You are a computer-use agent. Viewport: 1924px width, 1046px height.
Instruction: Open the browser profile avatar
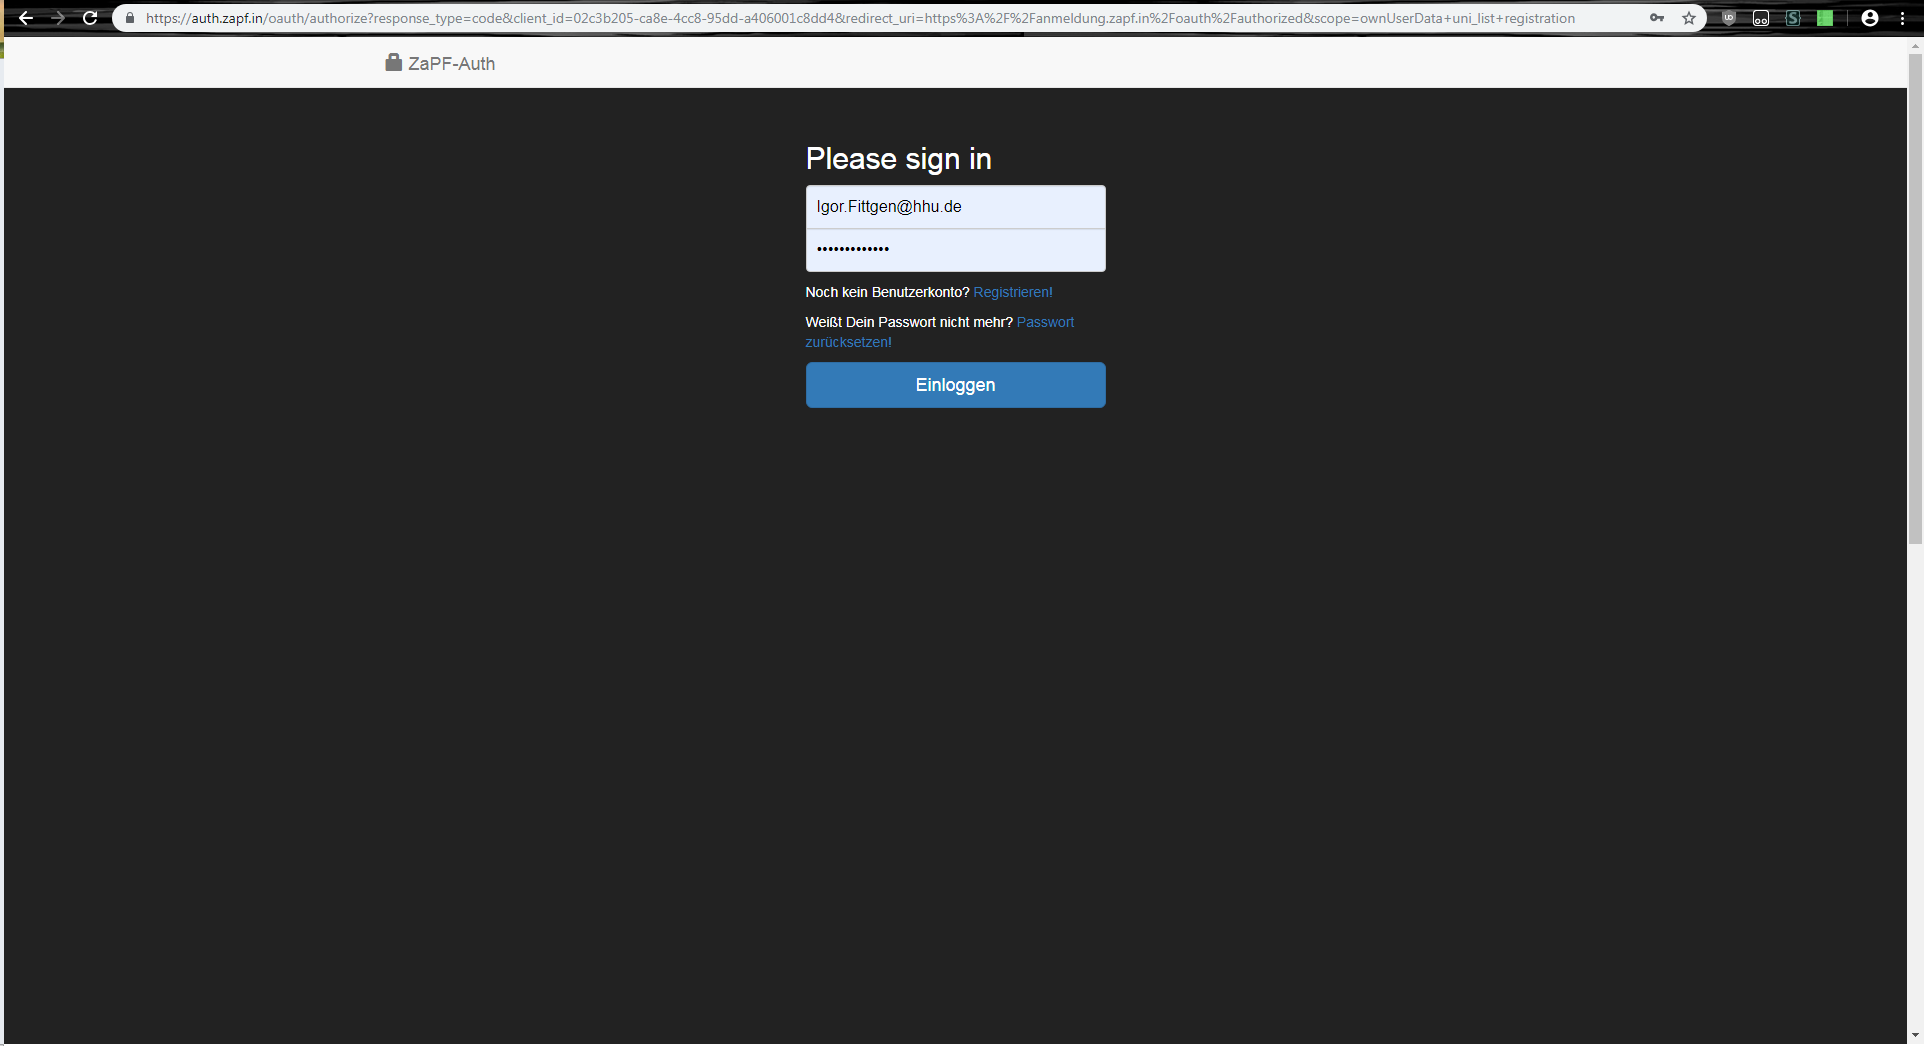point(1870,18)
